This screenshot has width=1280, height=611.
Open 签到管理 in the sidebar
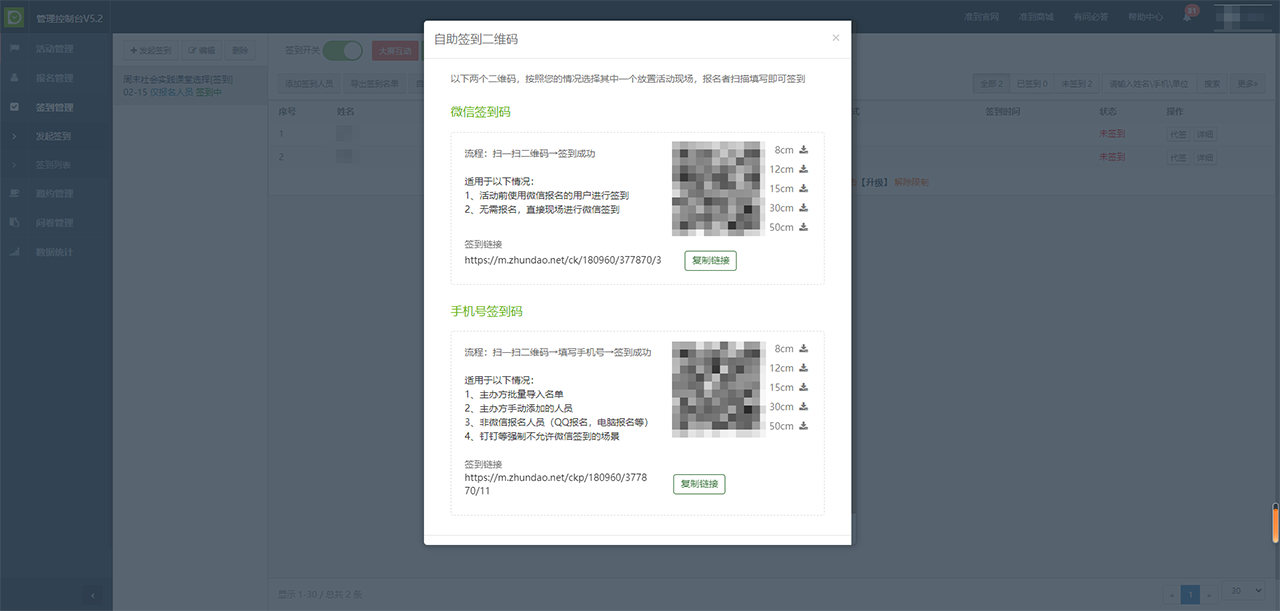54,107
